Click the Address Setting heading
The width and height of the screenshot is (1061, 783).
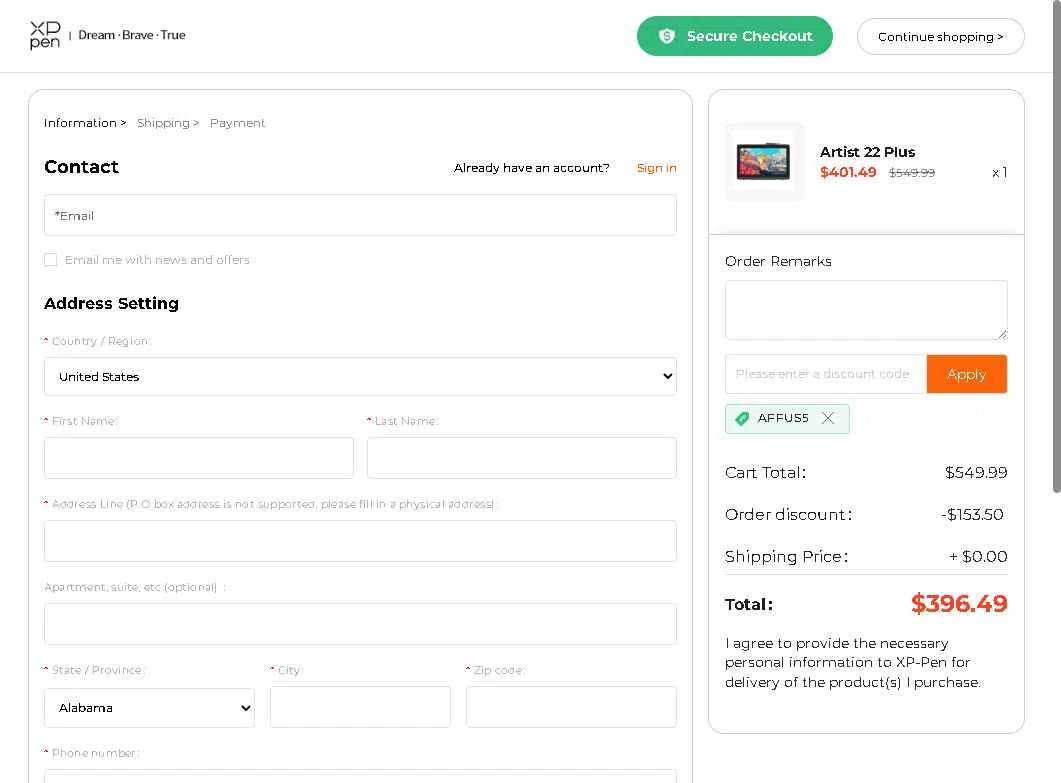click(112, 303)
